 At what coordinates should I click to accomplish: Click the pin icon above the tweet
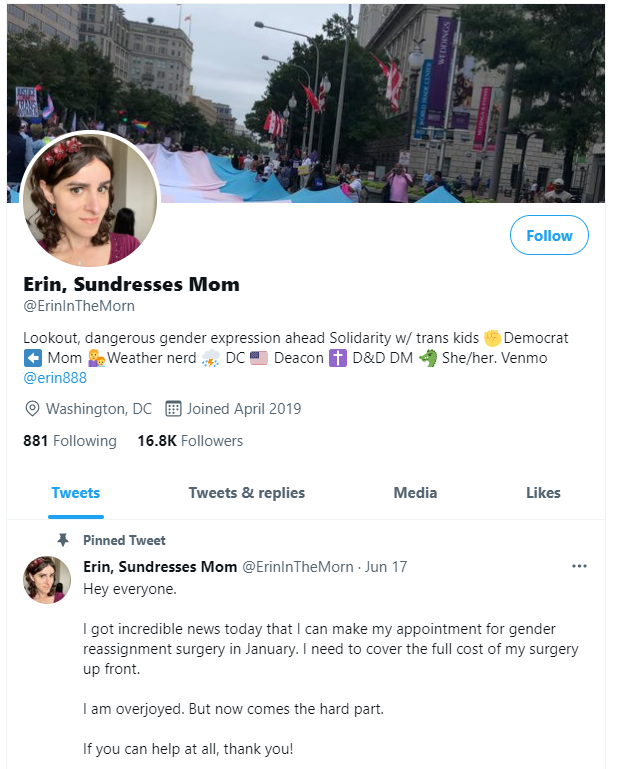coord(63,540)
